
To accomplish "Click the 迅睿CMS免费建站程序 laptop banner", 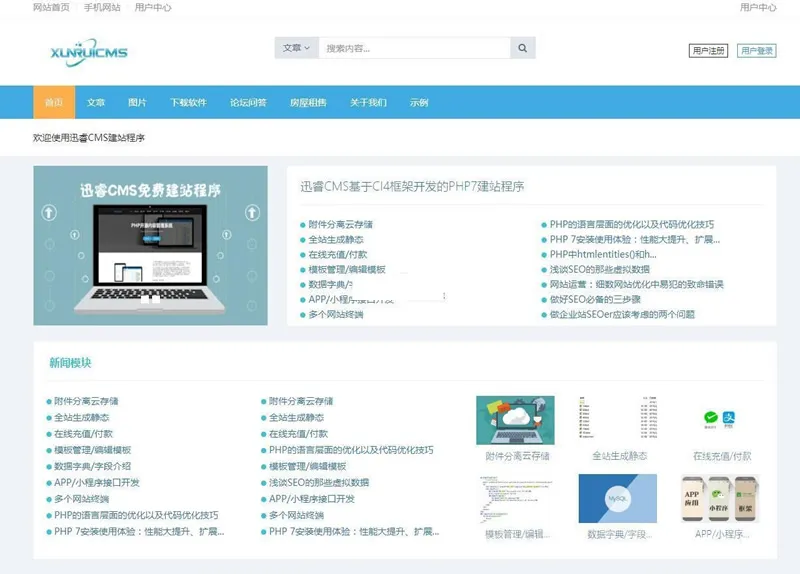I will [150, 245].
